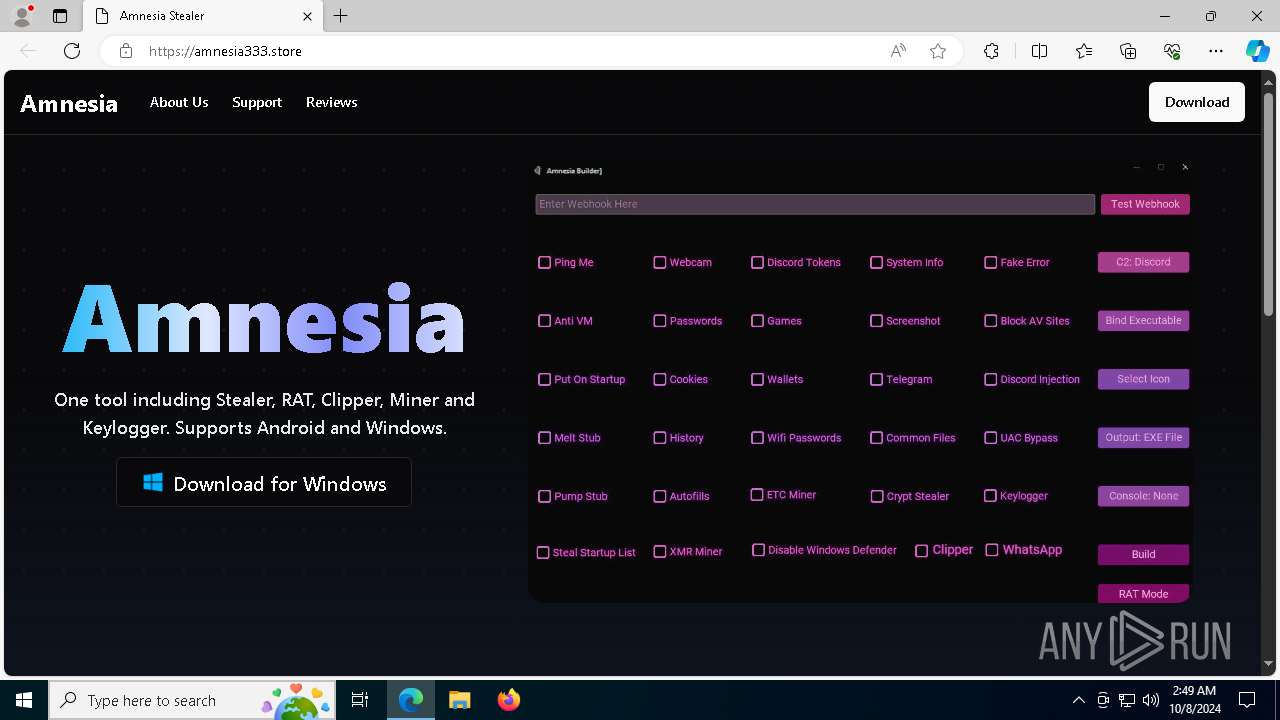Open the tab actions menu icon
This screenshot has height=720, width=1280.
pyautogui.click(x=60, y=16)
